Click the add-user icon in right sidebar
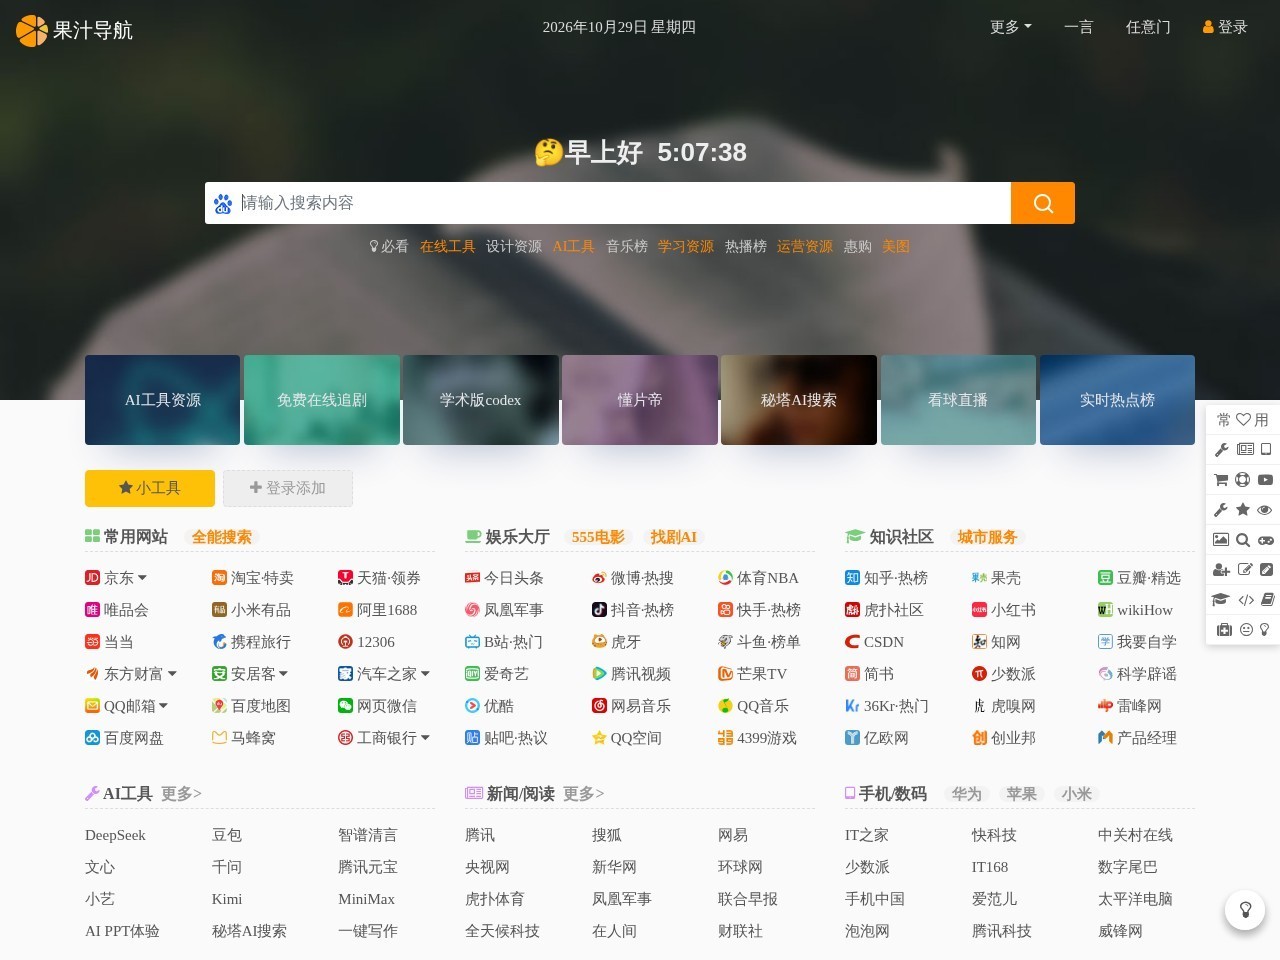 1221,570
